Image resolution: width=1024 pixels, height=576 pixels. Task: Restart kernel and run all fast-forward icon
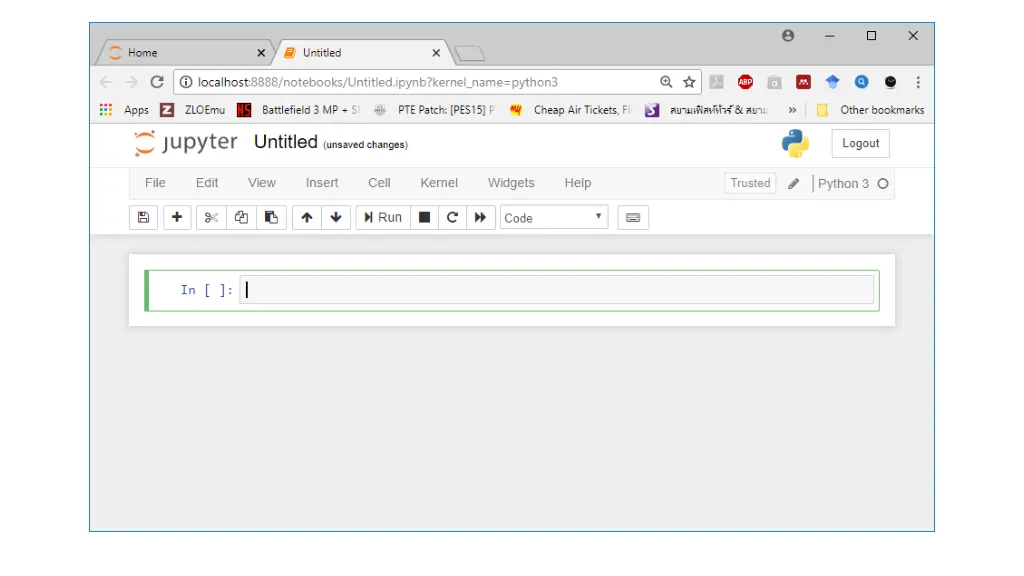pyautogui.click(x=481, y=217)
